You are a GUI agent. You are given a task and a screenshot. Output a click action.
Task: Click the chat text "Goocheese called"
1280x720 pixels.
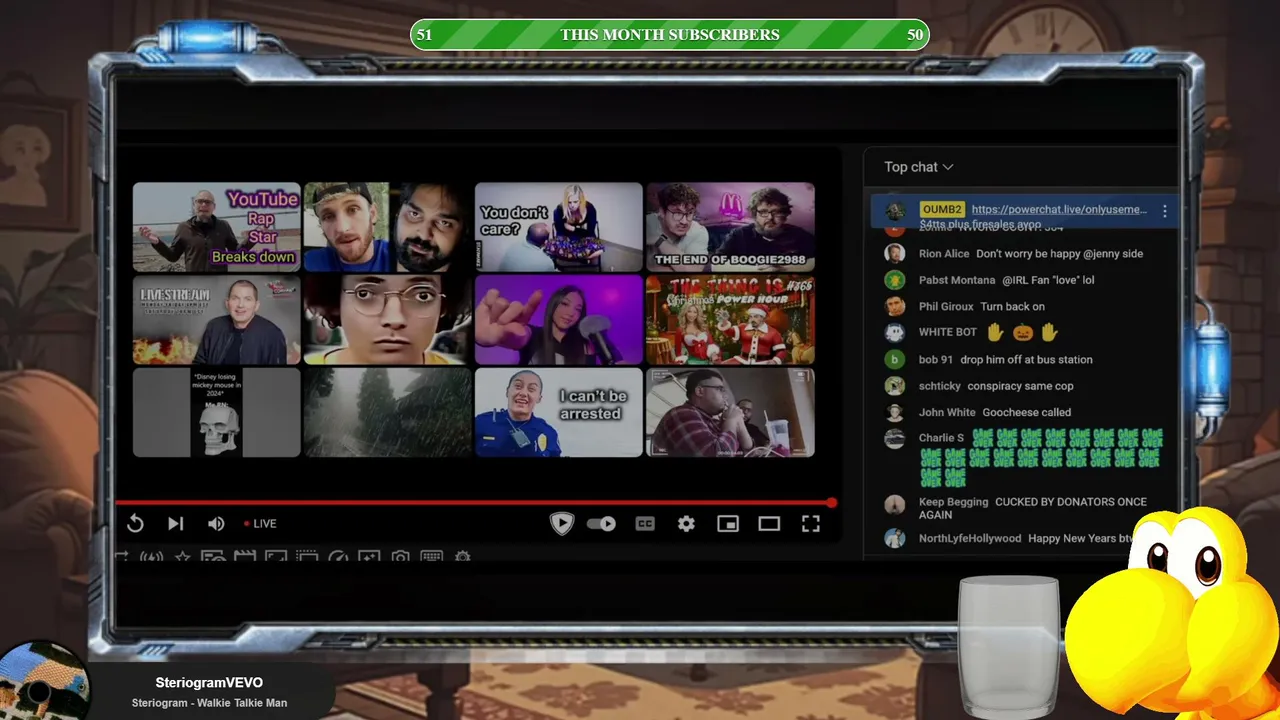pyautogui.click(x=1026, y=412)
